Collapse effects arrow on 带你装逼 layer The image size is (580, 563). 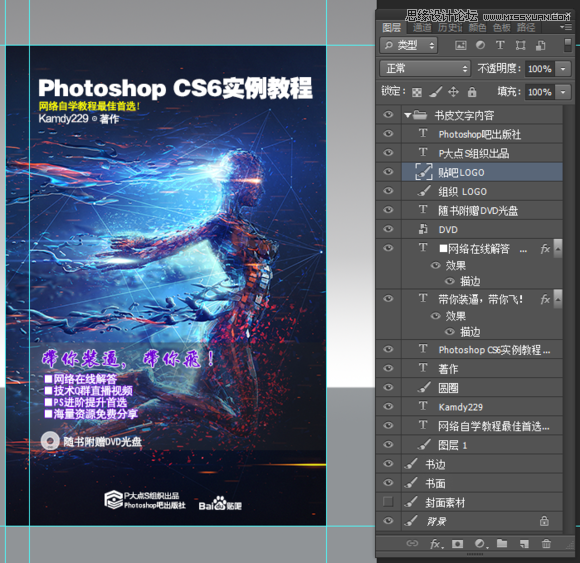click(x=558, y=299)
